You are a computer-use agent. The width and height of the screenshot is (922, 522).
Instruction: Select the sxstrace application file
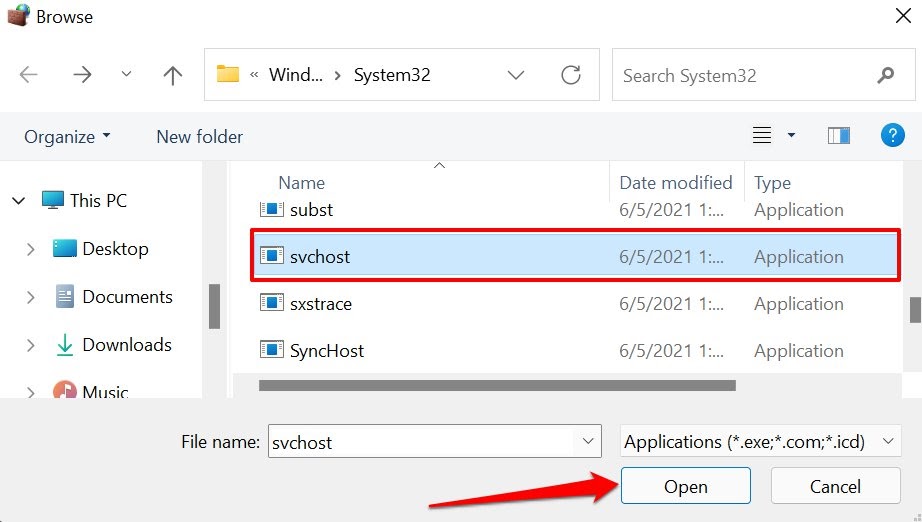point(320,304)
